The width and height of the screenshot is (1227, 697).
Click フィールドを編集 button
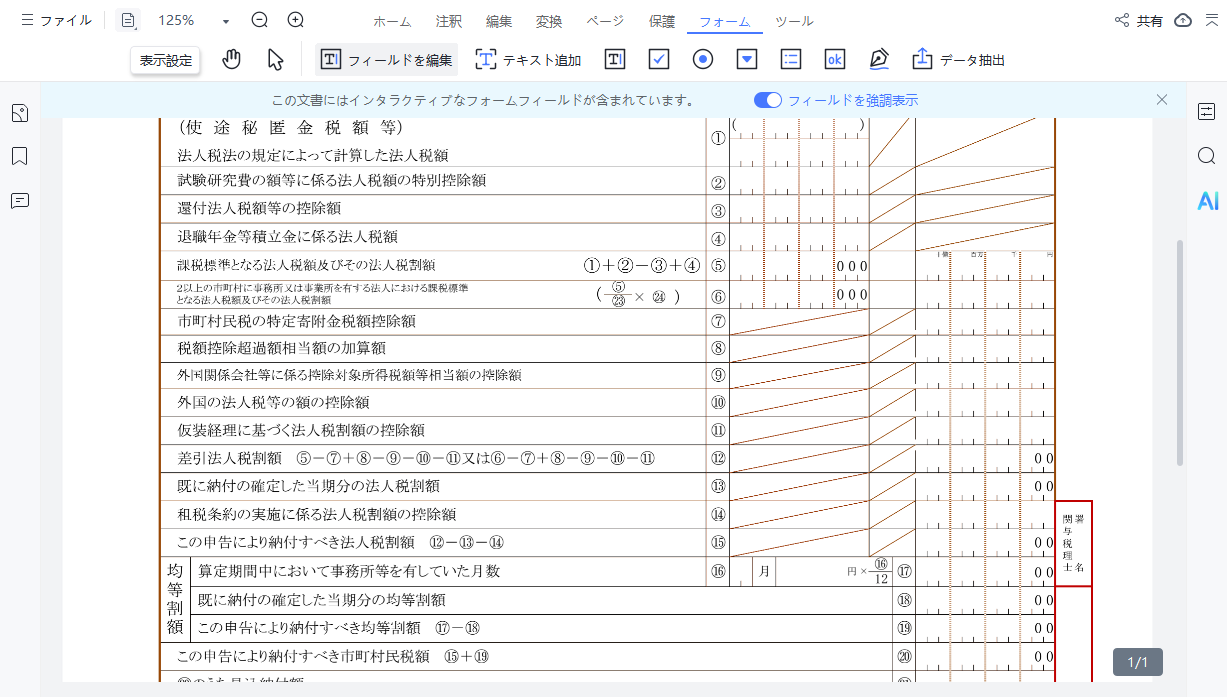[387, 60]
